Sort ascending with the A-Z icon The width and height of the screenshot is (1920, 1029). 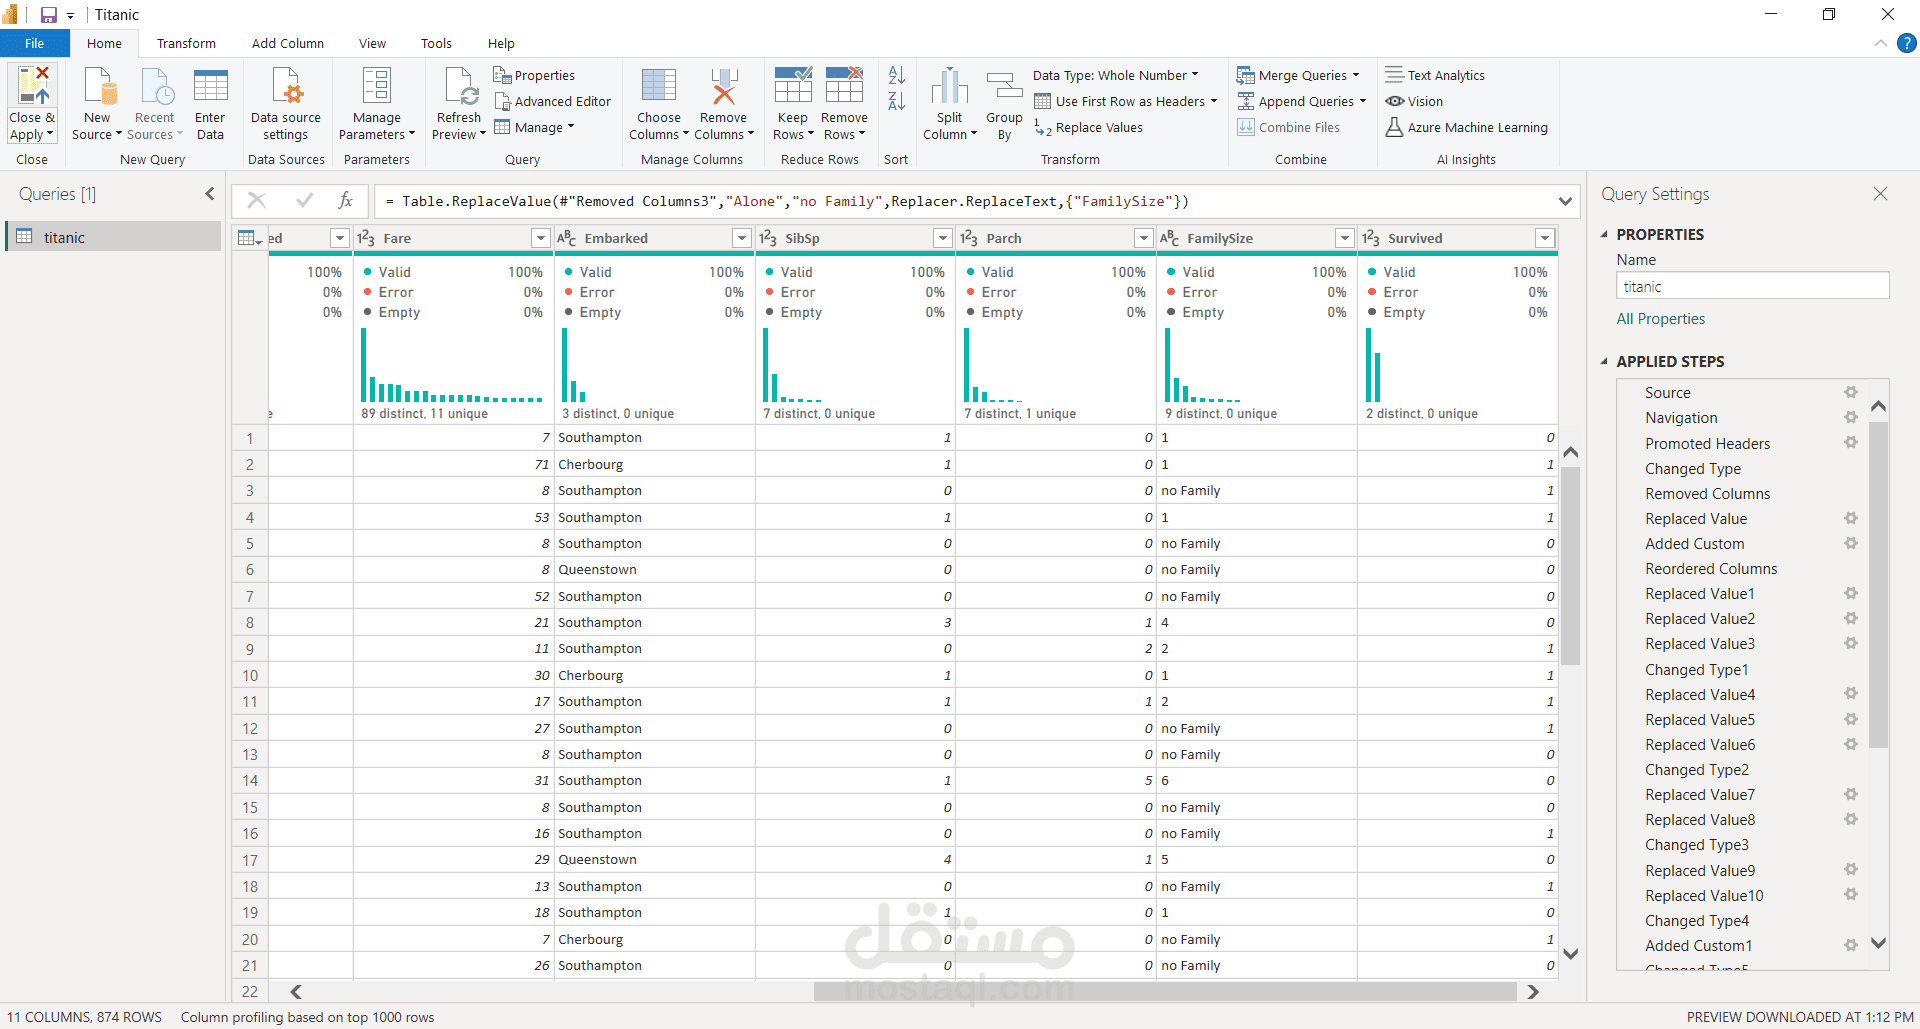(896, 75)
